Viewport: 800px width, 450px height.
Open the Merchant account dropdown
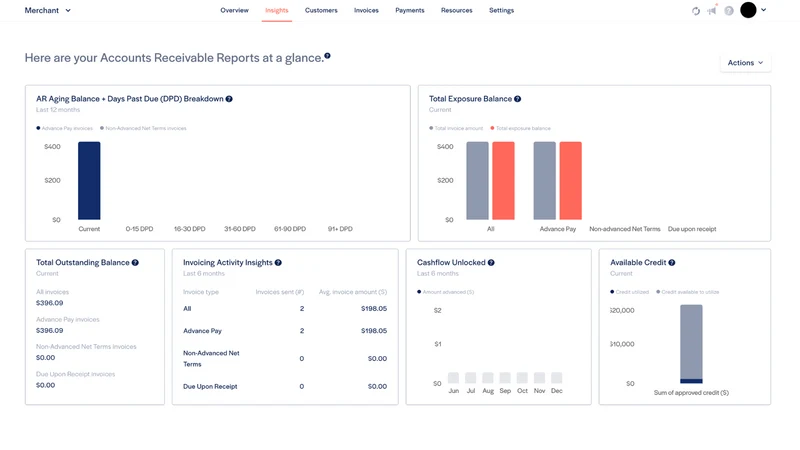[x=47, y=10]
